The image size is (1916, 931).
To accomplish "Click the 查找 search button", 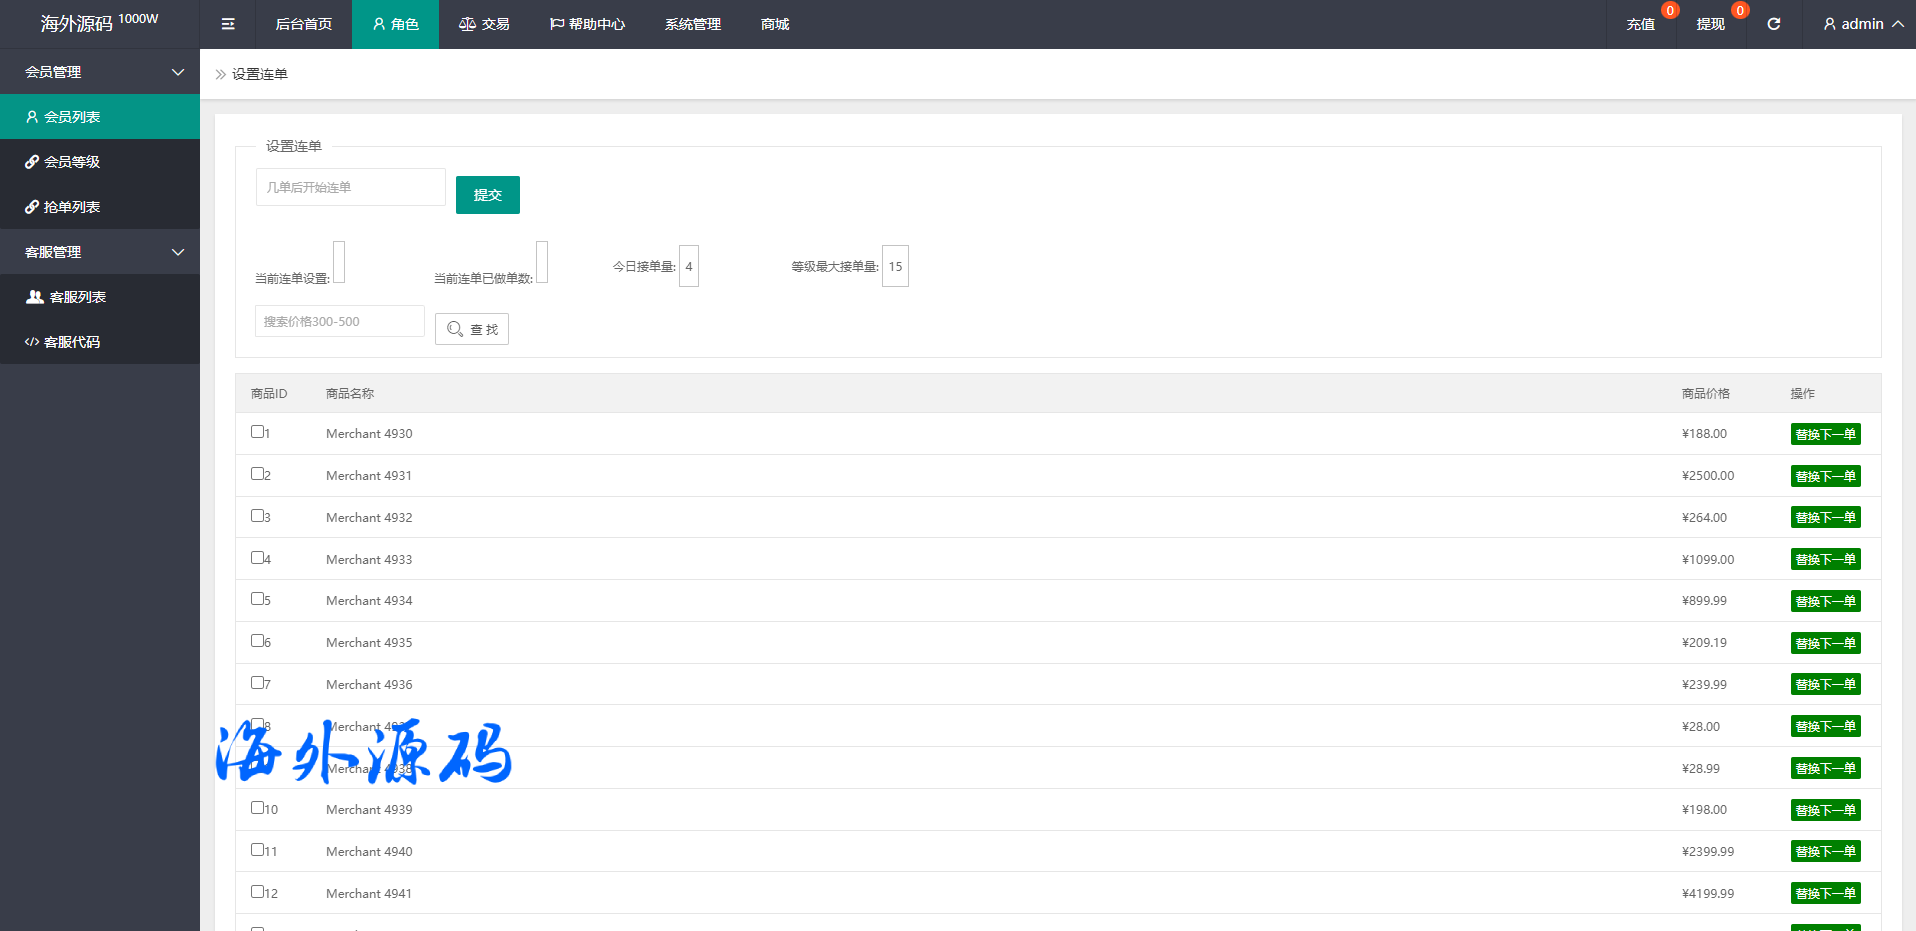I will (x=472, y=329).
